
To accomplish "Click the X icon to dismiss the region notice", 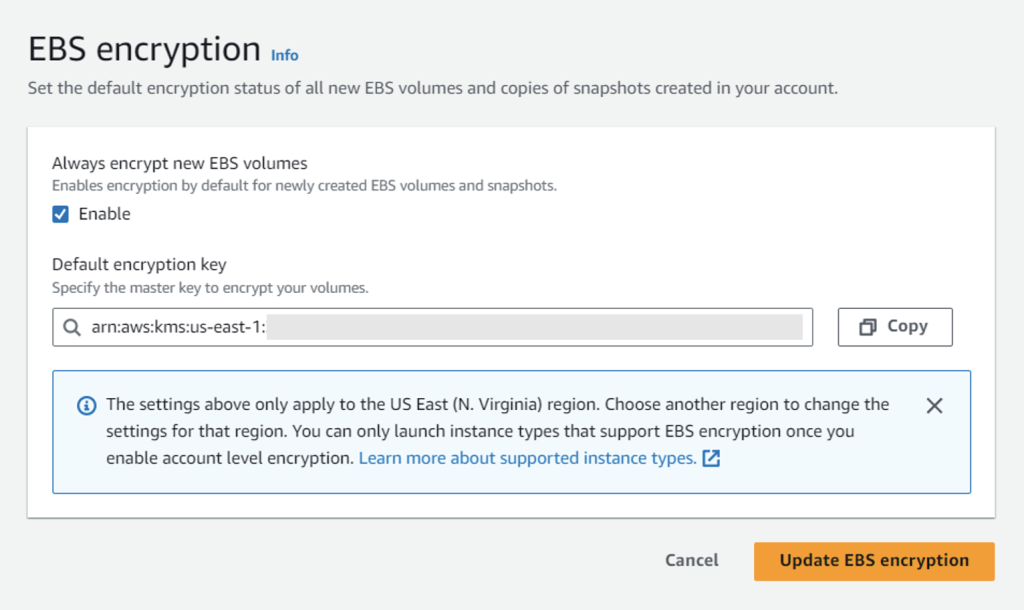I will pos(934,405).
